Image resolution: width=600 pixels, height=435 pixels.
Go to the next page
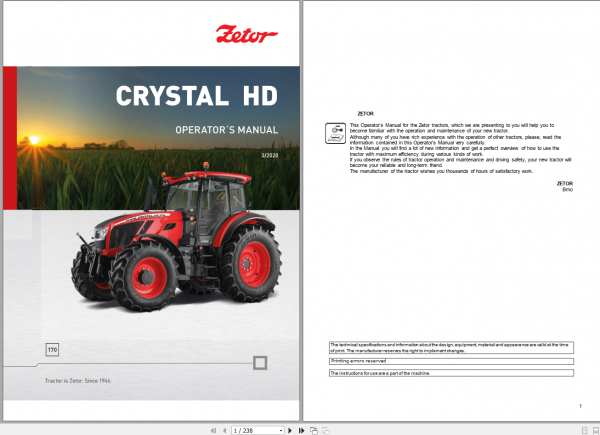point(290,430)
